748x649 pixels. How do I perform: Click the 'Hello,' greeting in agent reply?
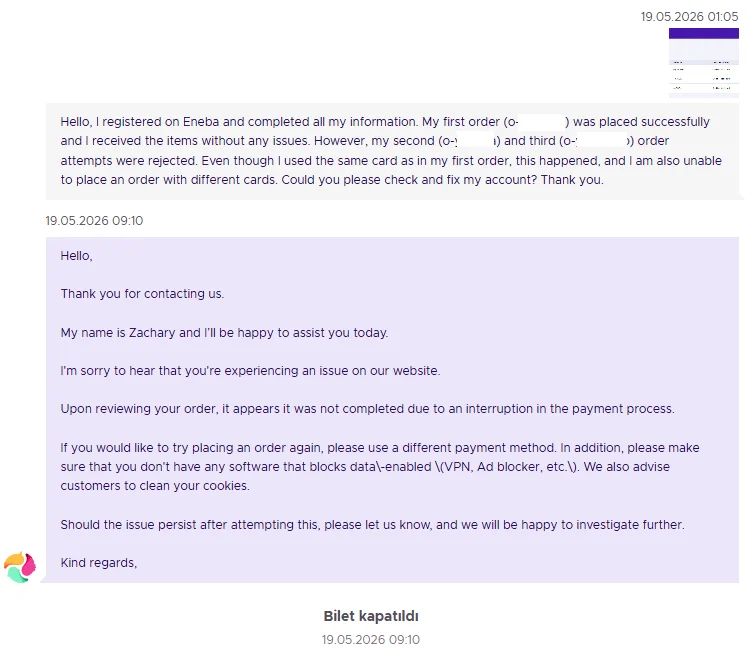click(76, 256)
